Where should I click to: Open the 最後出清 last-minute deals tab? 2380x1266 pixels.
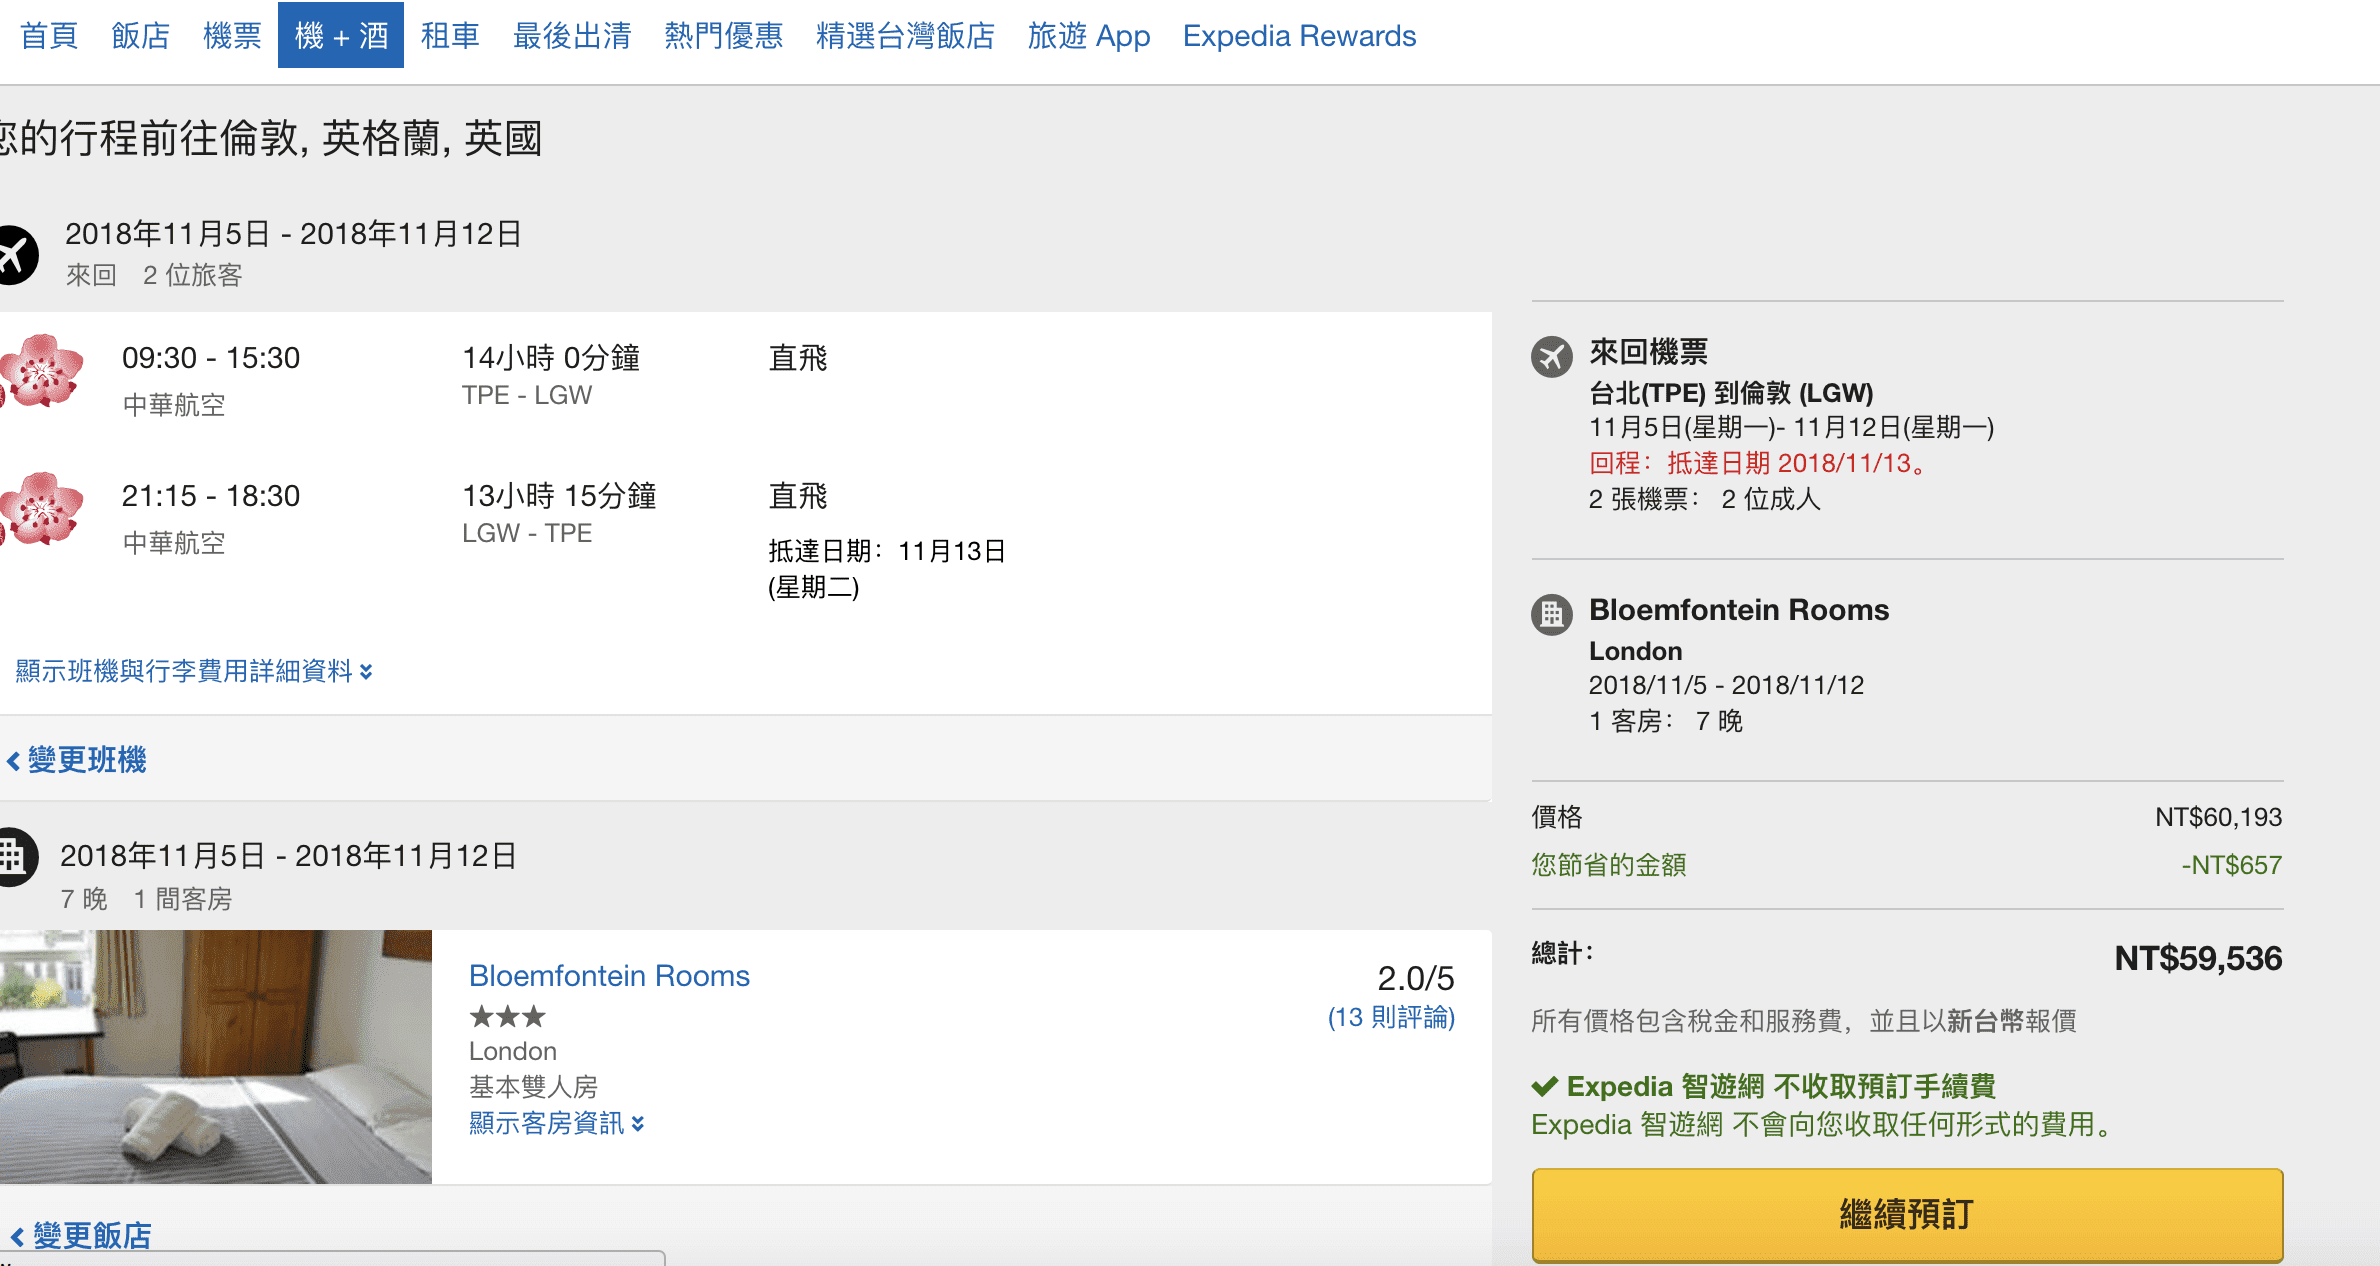[572, 36]
